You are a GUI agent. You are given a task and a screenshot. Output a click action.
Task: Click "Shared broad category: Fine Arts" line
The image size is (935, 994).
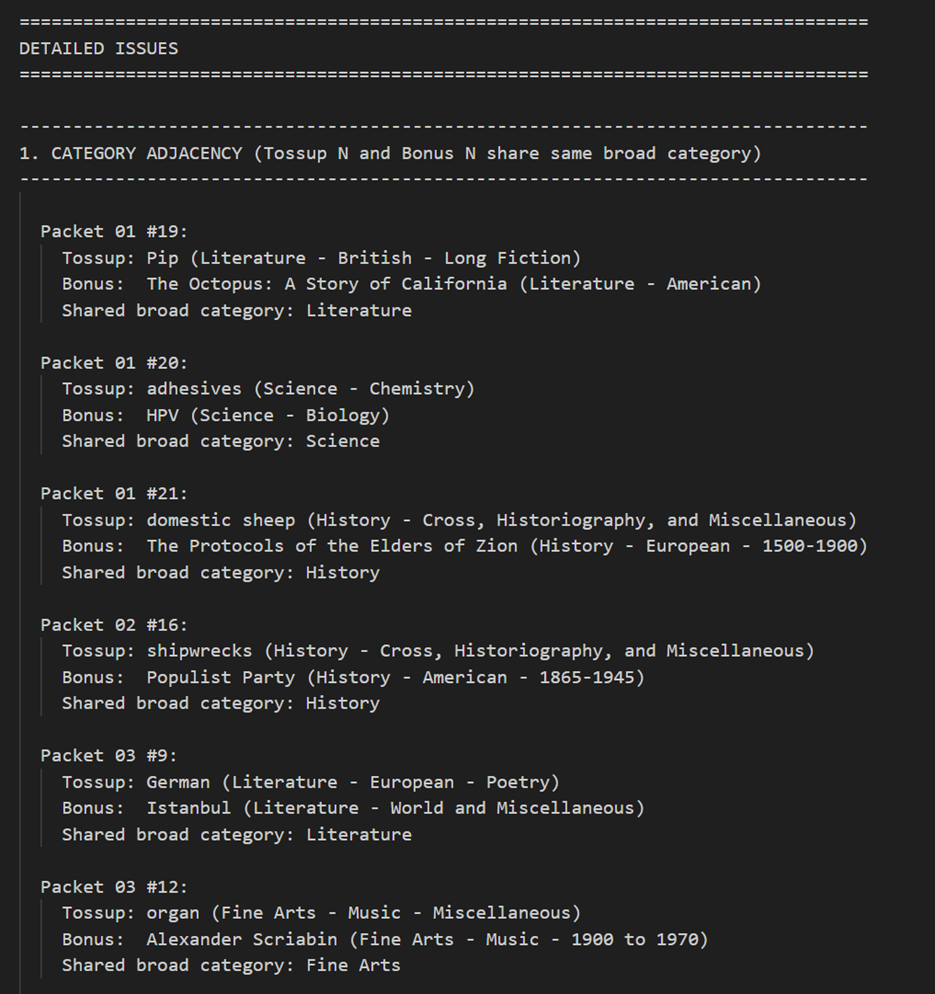231,965
